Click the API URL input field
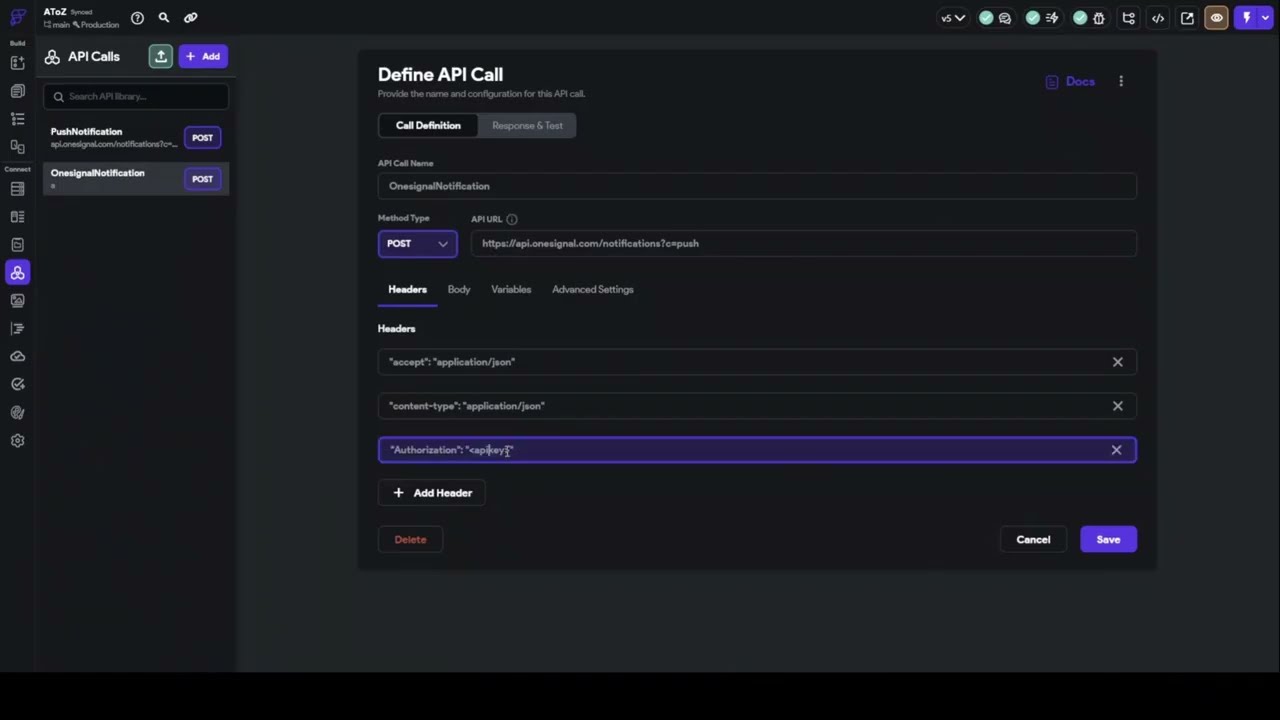1280x720 pixels. pos(804,244)
